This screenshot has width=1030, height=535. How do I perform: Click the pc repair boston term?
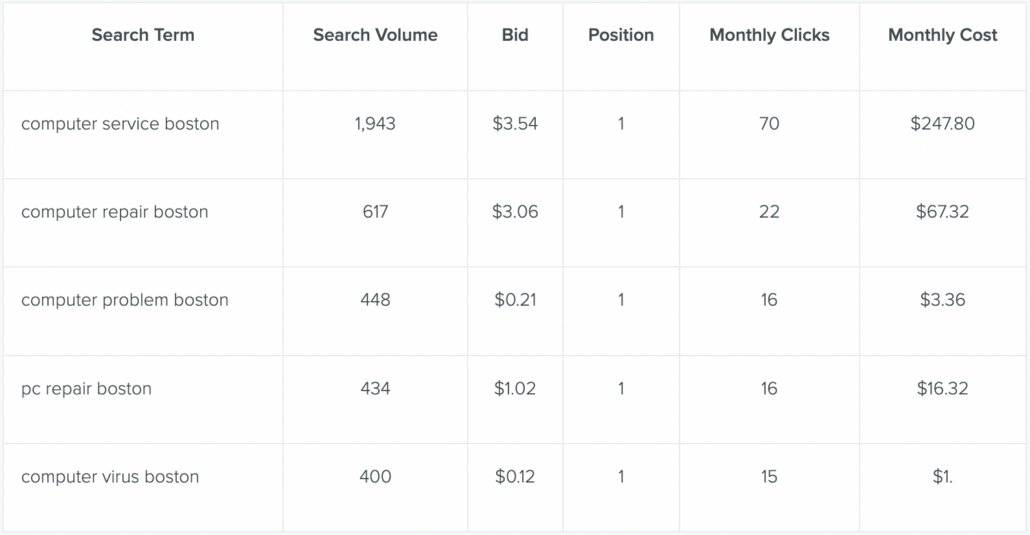point(86,388)
